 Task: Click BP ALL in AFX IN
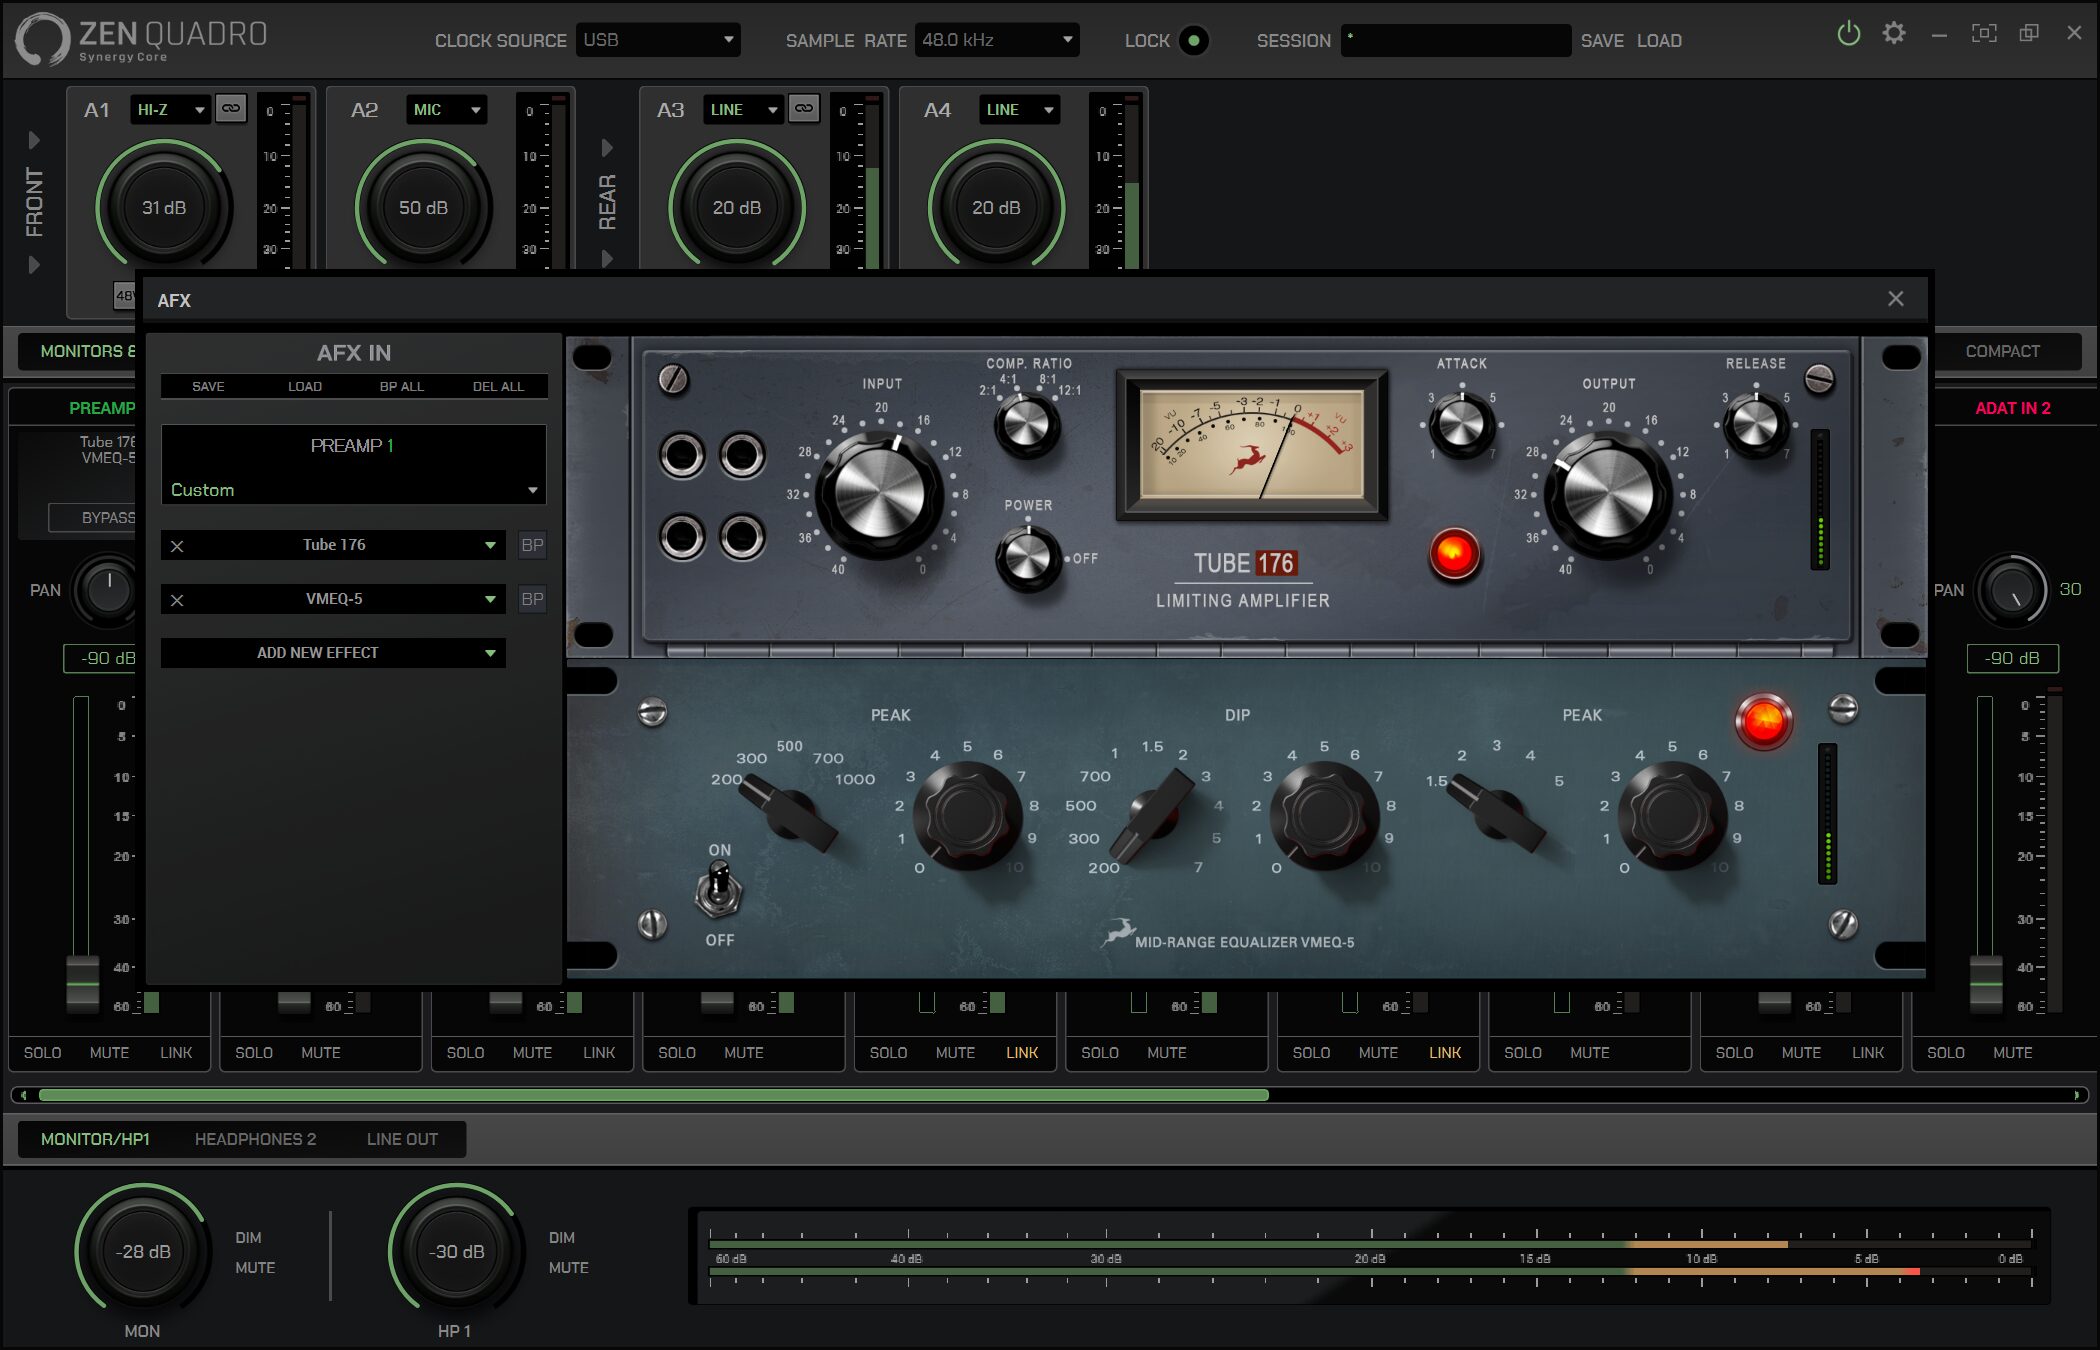(x=401, y=386)
